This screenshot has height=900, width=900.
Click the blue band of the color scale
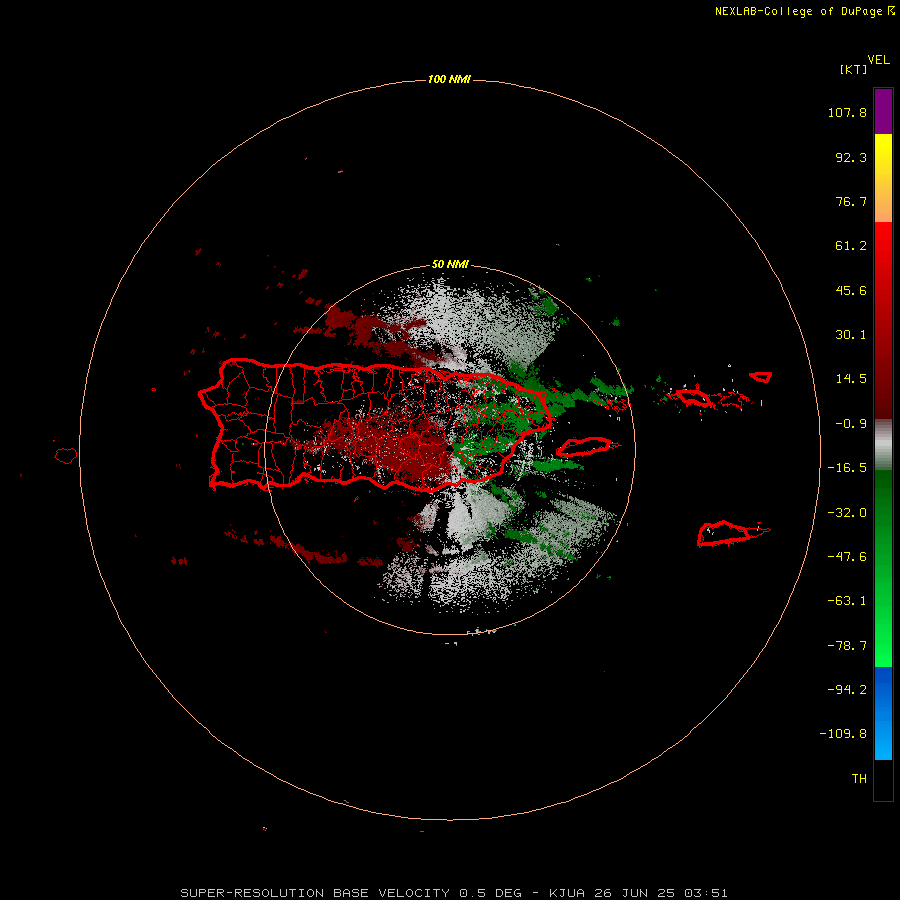[x=883, y=713]
